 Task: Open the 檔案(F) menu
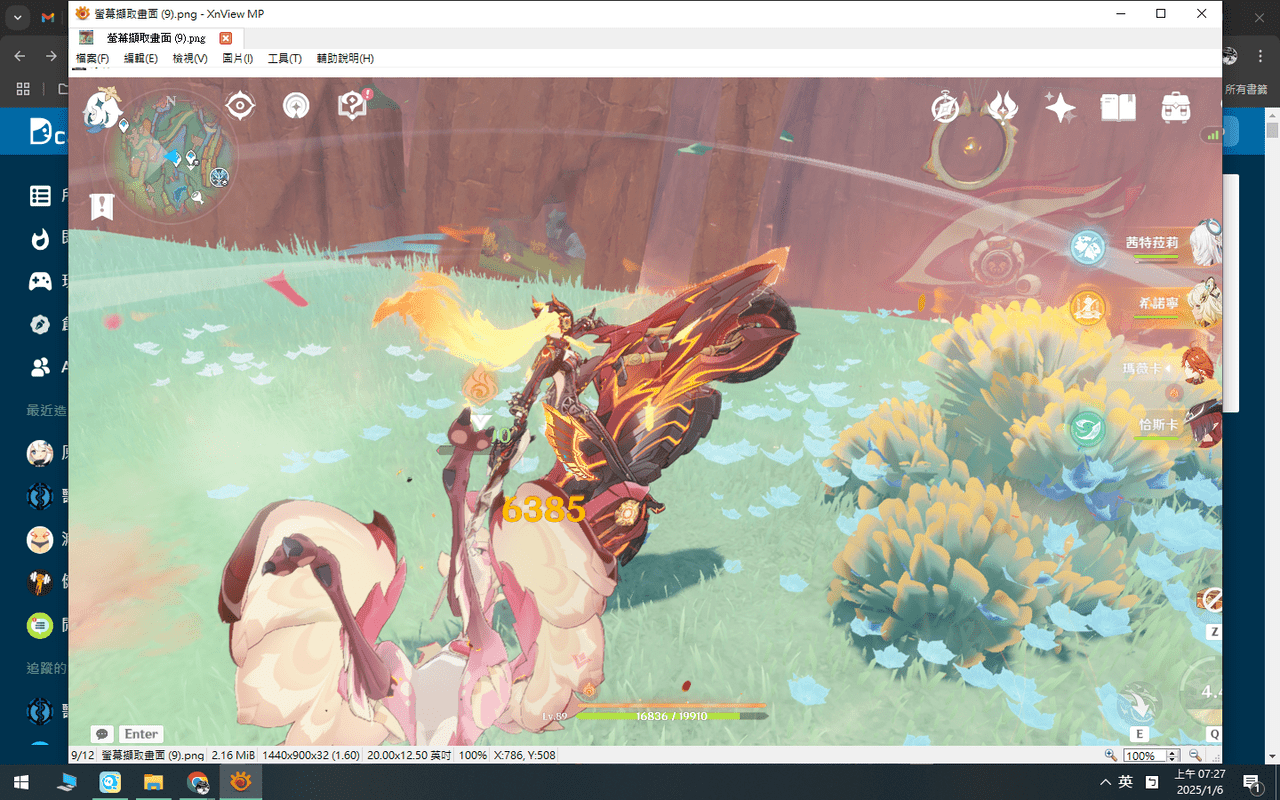coord(93,59)
